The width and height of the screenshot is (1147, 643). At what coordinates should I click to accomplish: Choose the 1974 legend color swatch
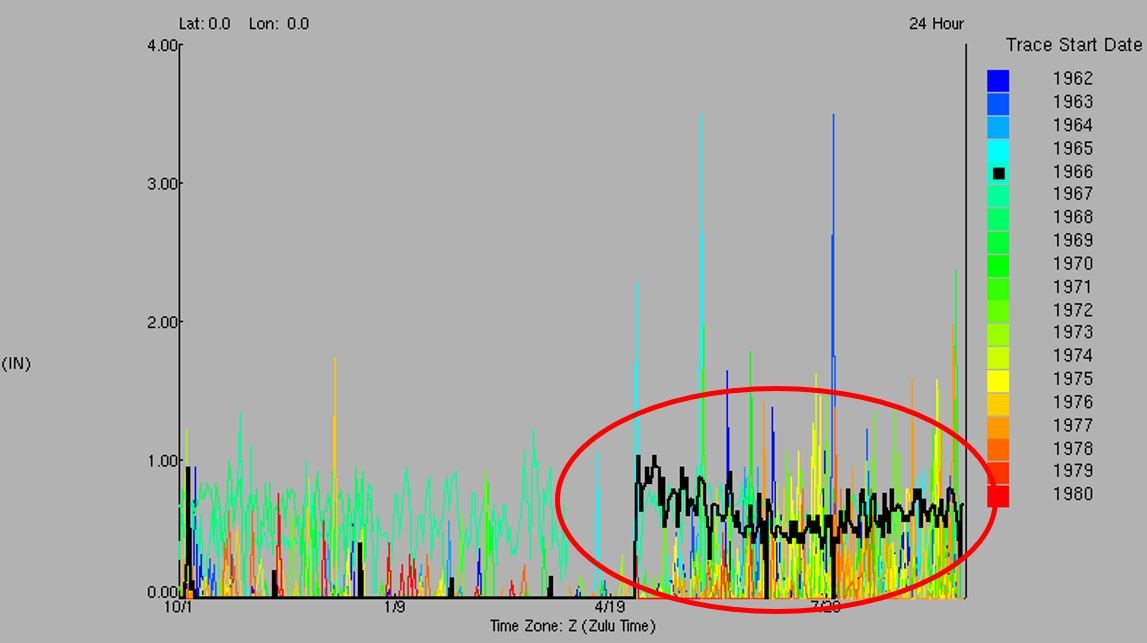pyautogui.click(x=998, y=358)
